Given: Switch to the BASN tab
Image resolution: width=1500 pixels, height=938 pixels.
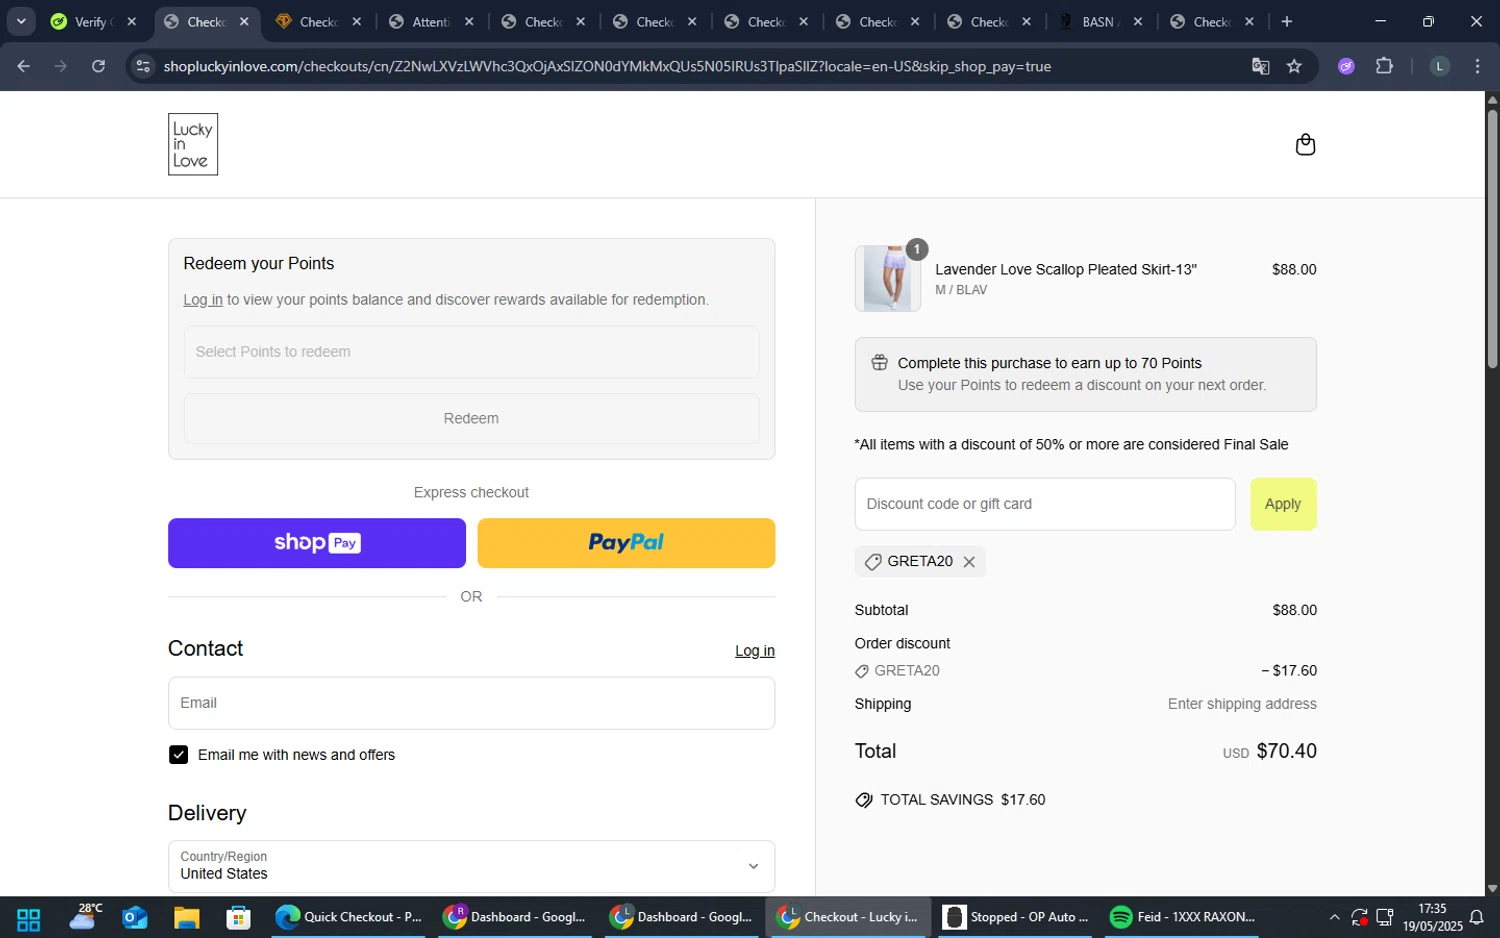Looking at the screenshot, I should point(1098,21).
